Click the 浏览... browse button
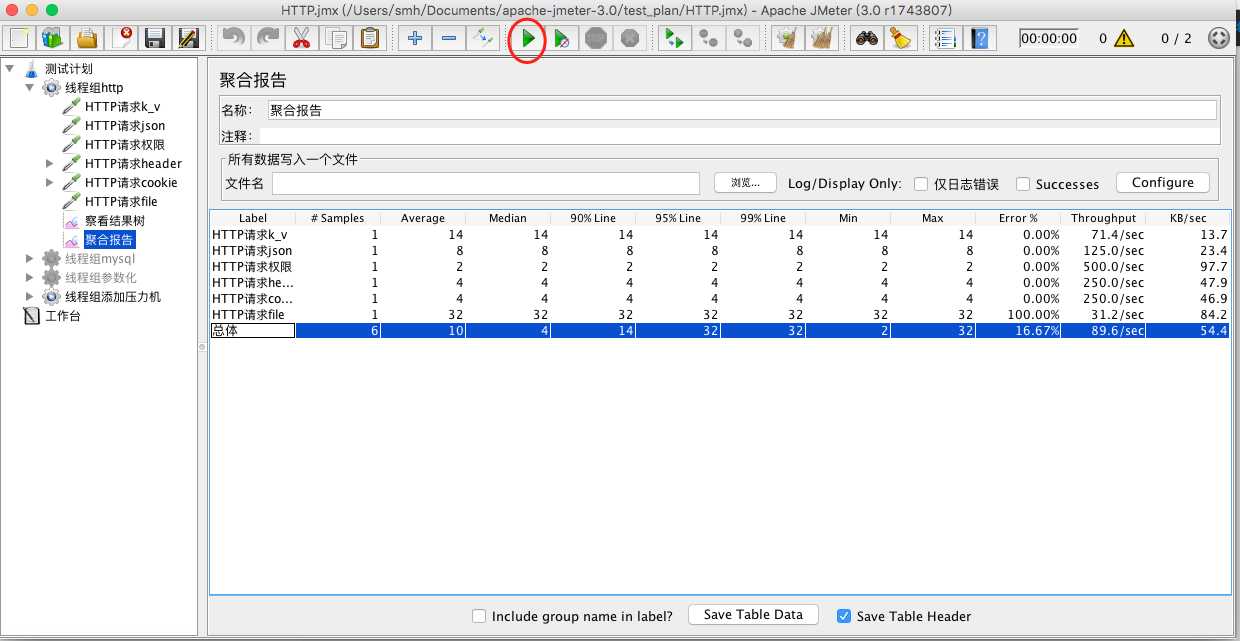The height and width of the screenshot is (641, 1240). click(745, 183)
